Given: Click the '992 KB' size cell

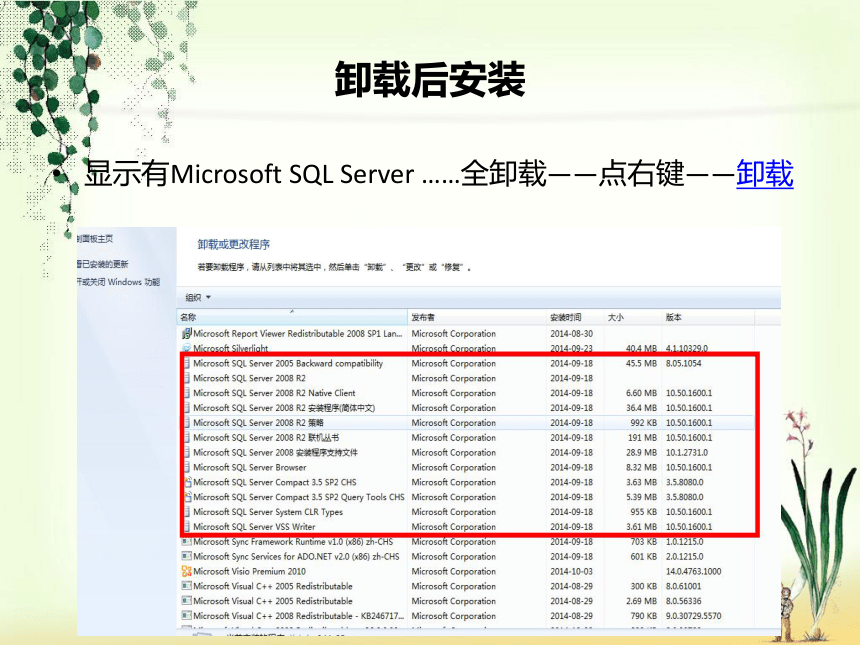Looking at the screenshot, I should pos(643,422).
